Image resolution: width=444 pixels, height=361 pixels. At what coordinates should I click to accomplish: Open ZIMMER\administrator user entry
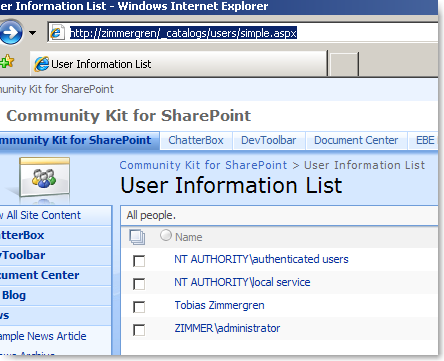(227, 328)
